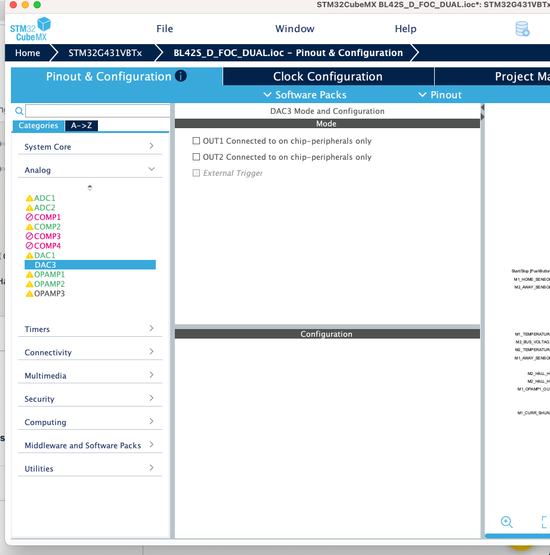Click the info icon beside Pinout & Configuration
This screenshot has height=555, width=550.
[x=181, y=76]
